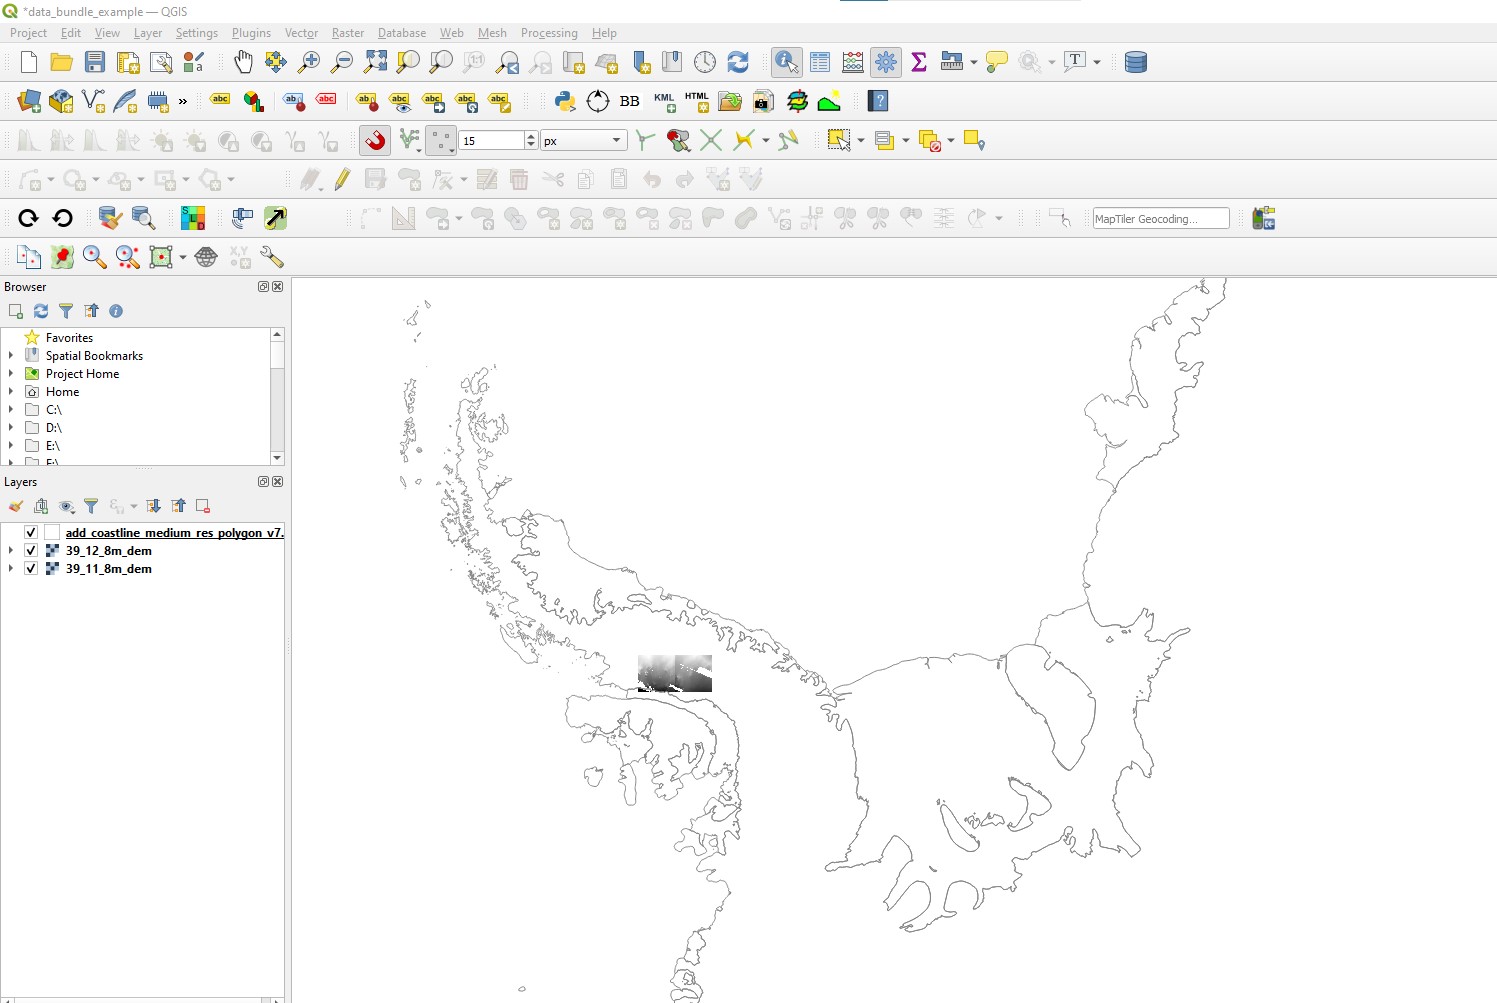The image size is (1497, 1003).
Task: Click the BB bounding box plugin icon
Action: click(x=630, y=101)
